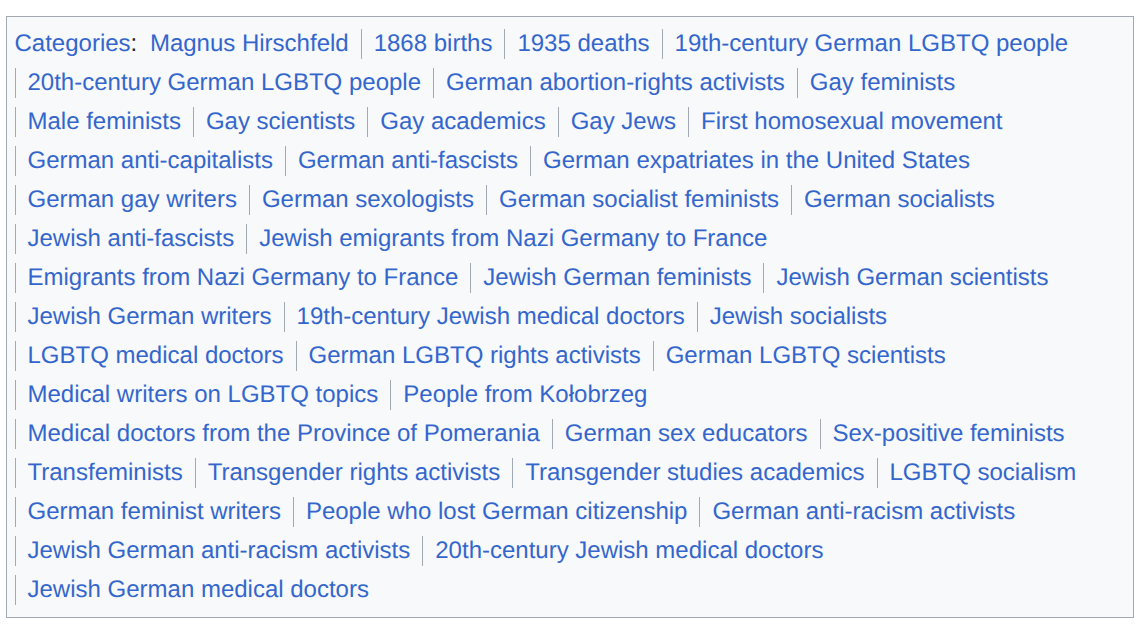The width and height of the screenshot is (1140, 624).
Task: Click People who lost German citizenship link
Action: point(496,511)
